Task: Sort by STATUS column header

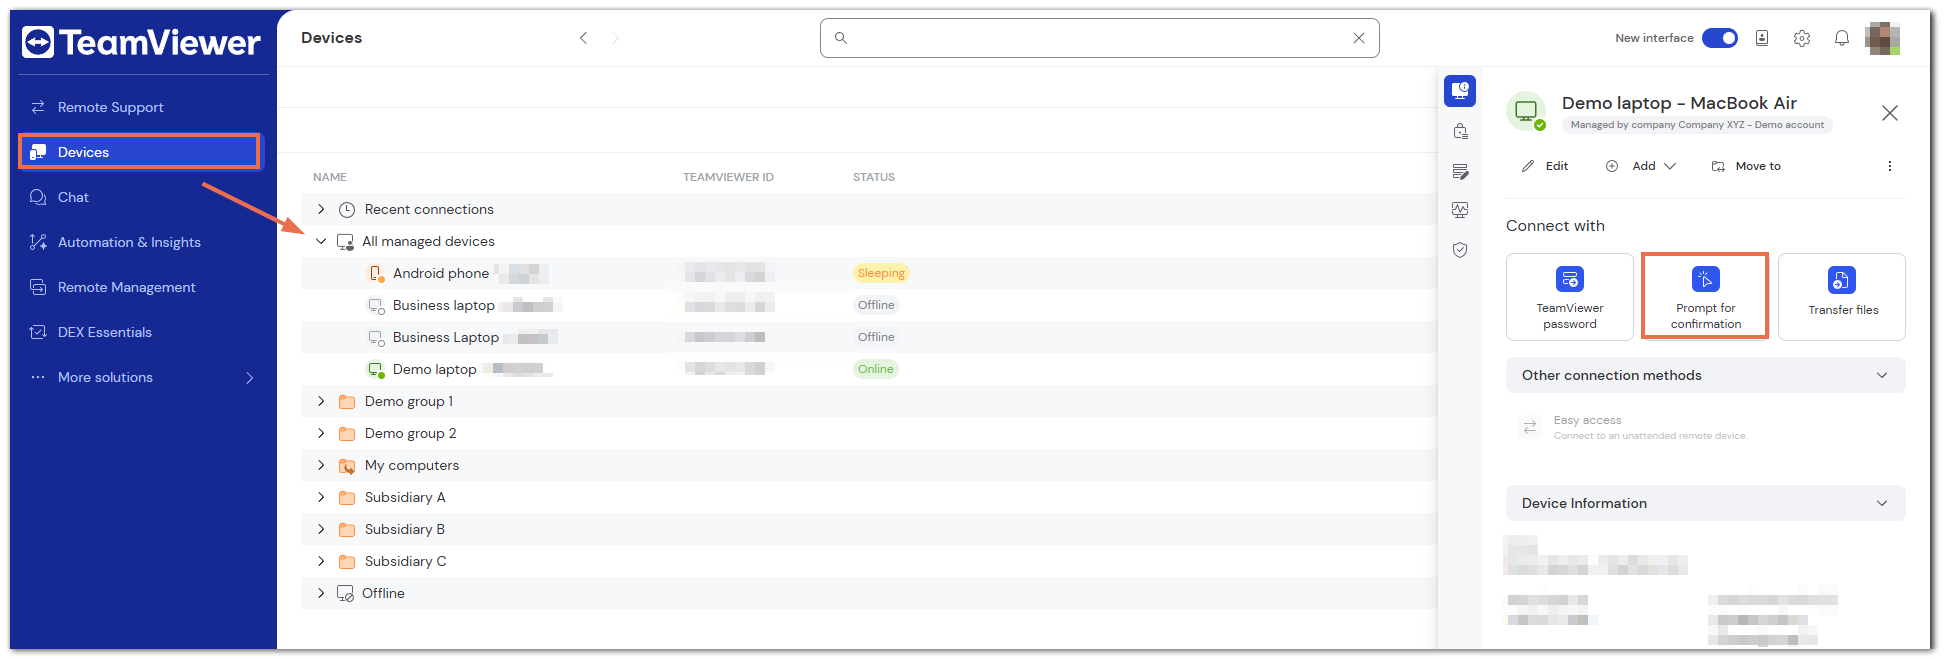Action: pos(874,177)
